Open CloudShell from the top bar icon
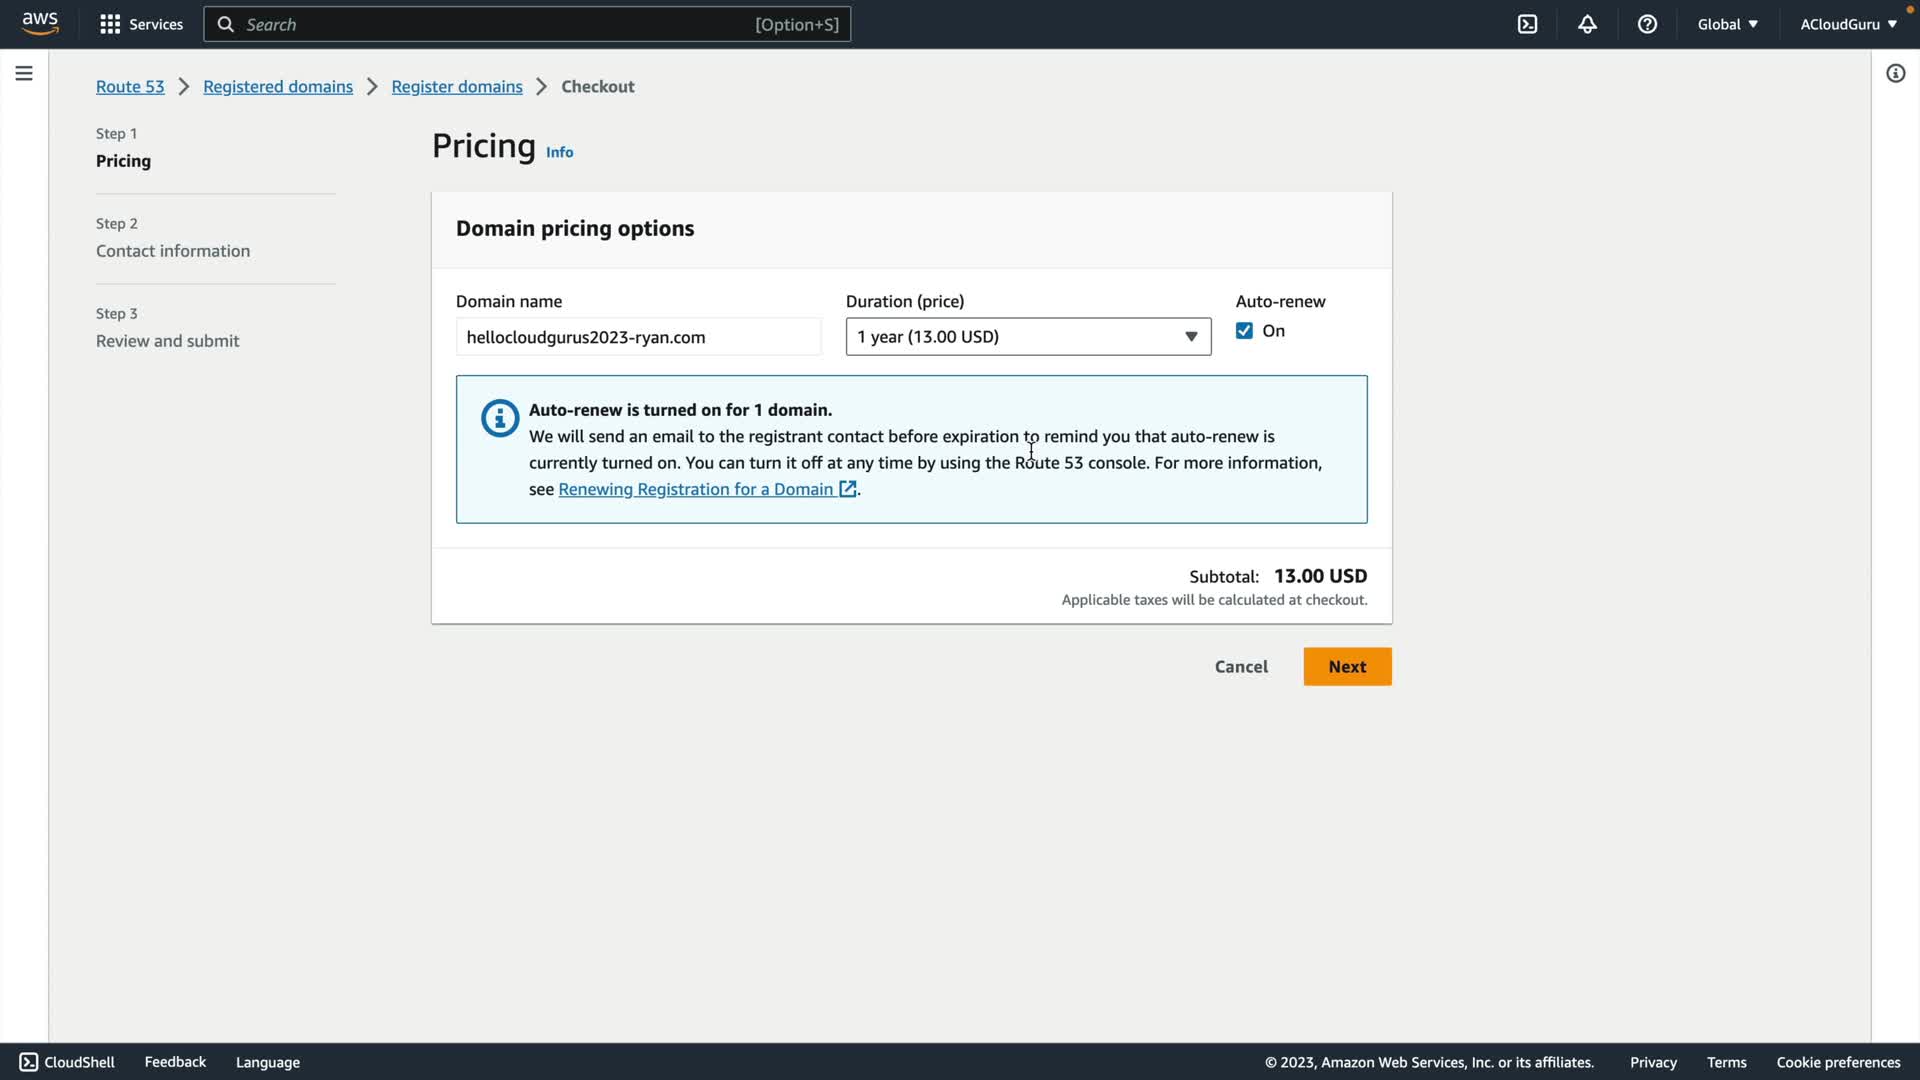The width and height of the screenshot is (1920, 1080). coord(1527,24)
